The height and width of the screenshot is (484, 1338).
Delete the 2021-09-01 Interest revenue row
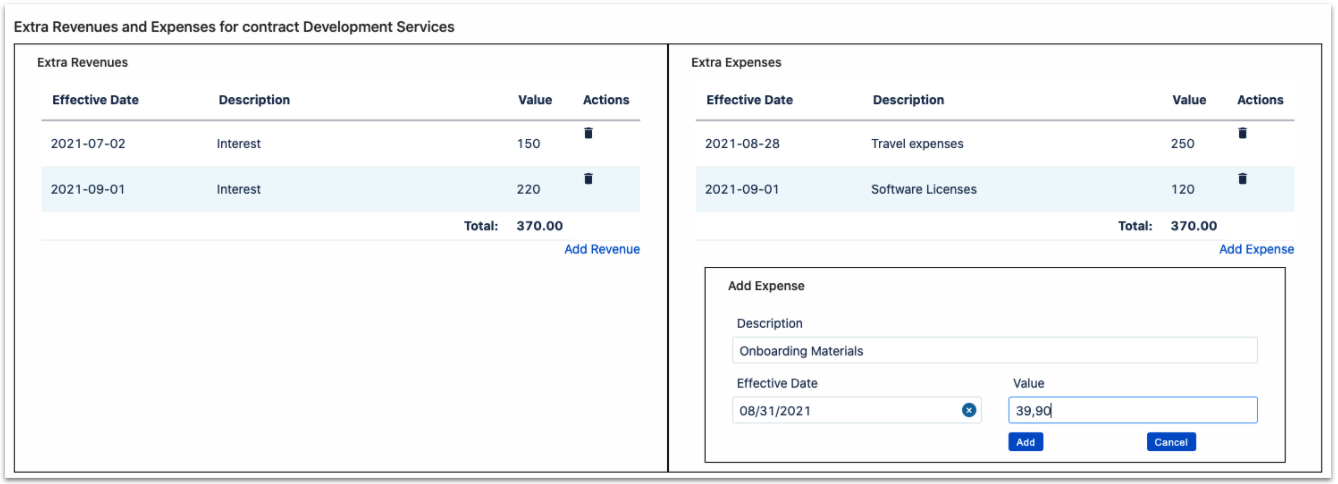tap(588, 179)
